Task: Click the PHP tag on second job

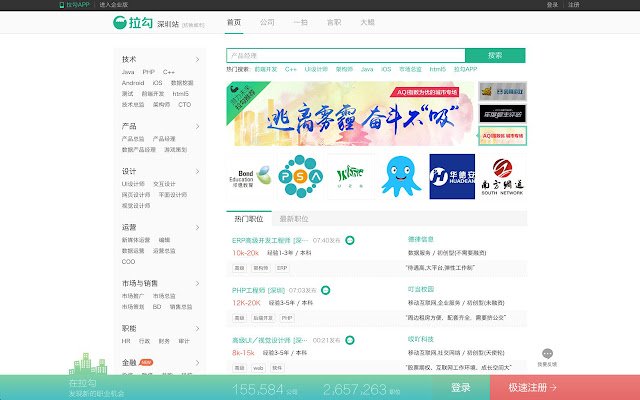Action: tap(287, 318)
